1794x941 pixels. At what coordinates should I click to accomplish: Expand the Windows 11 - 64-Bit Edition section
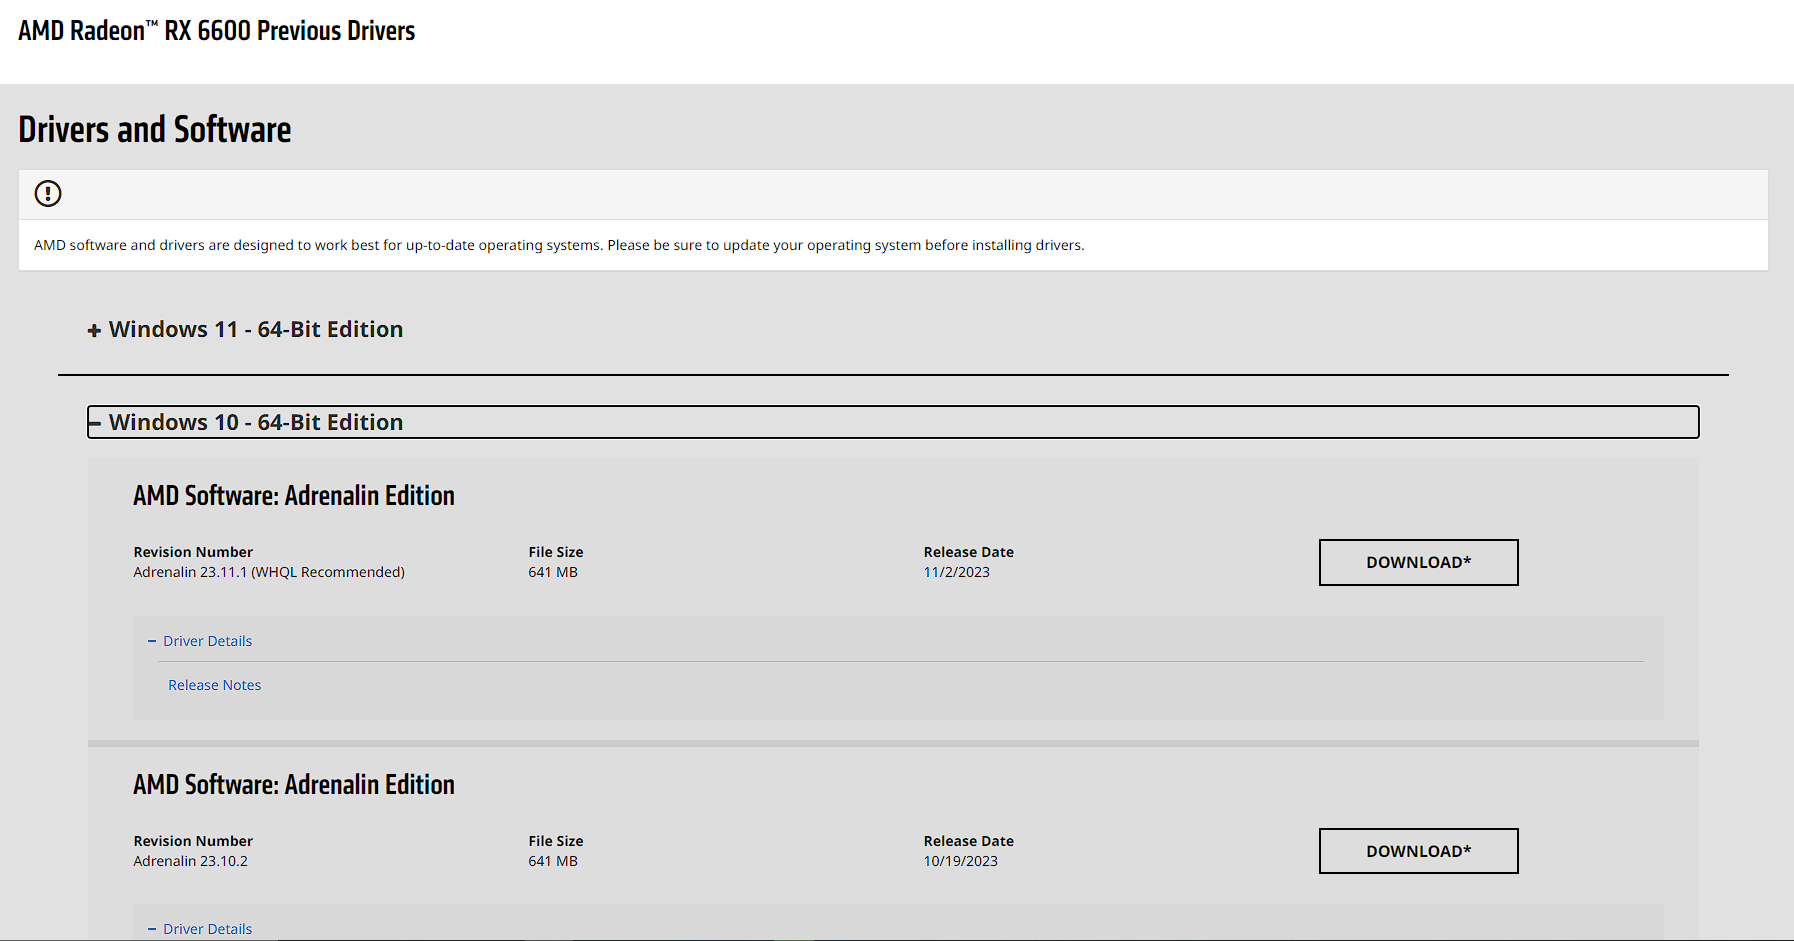245,329
